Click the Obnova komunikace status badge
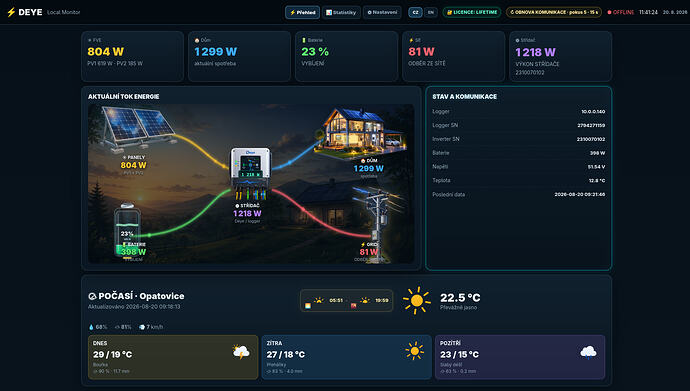The height and width of the screenshot is (391, 690). point(554,12)
